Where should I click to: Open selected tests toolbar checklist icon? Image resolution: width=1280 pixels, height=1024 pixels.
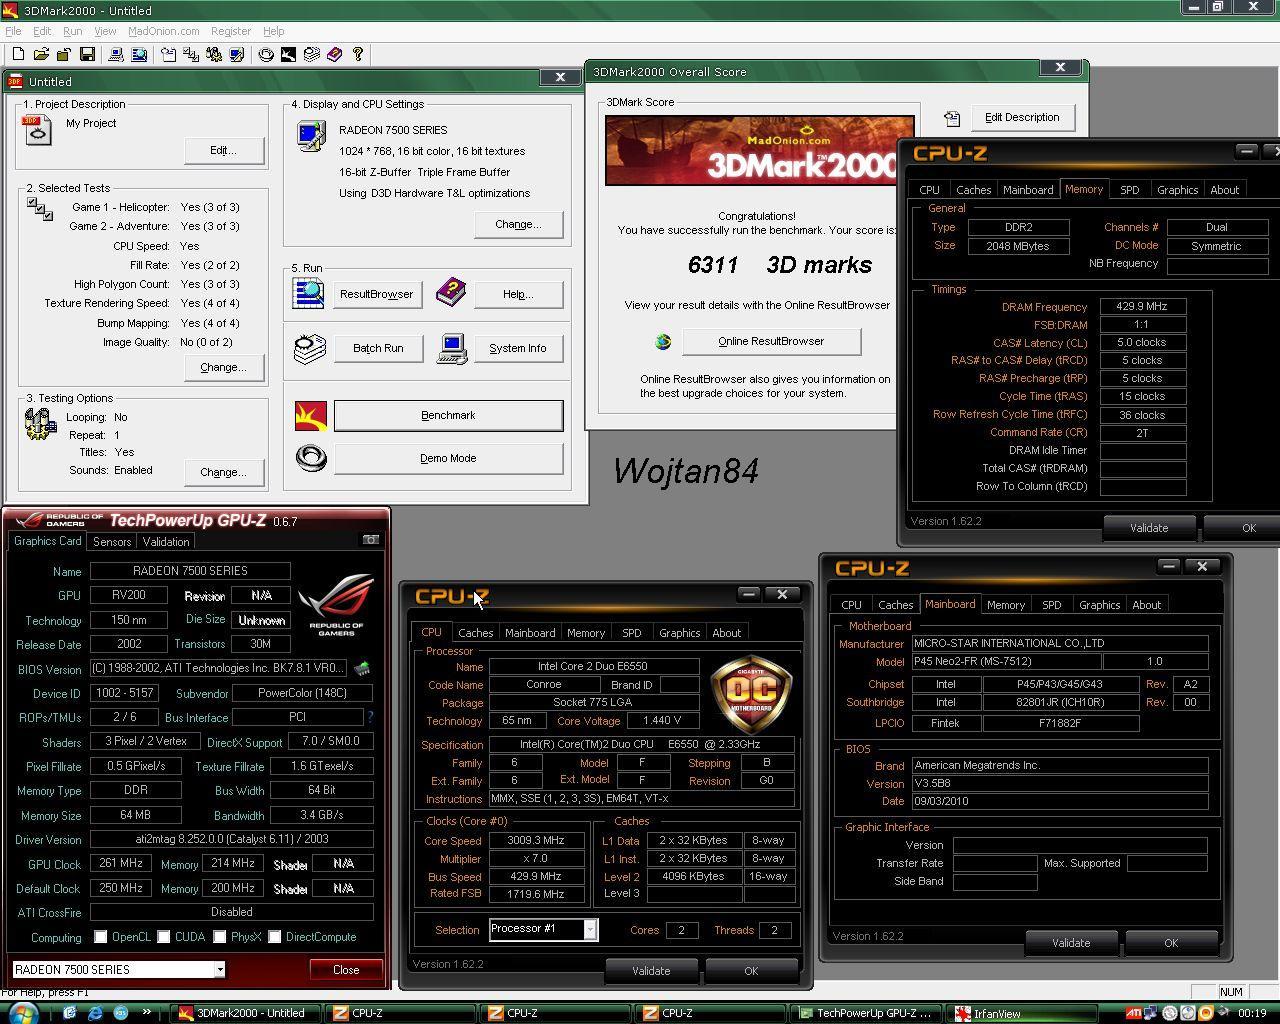point(190,54)
